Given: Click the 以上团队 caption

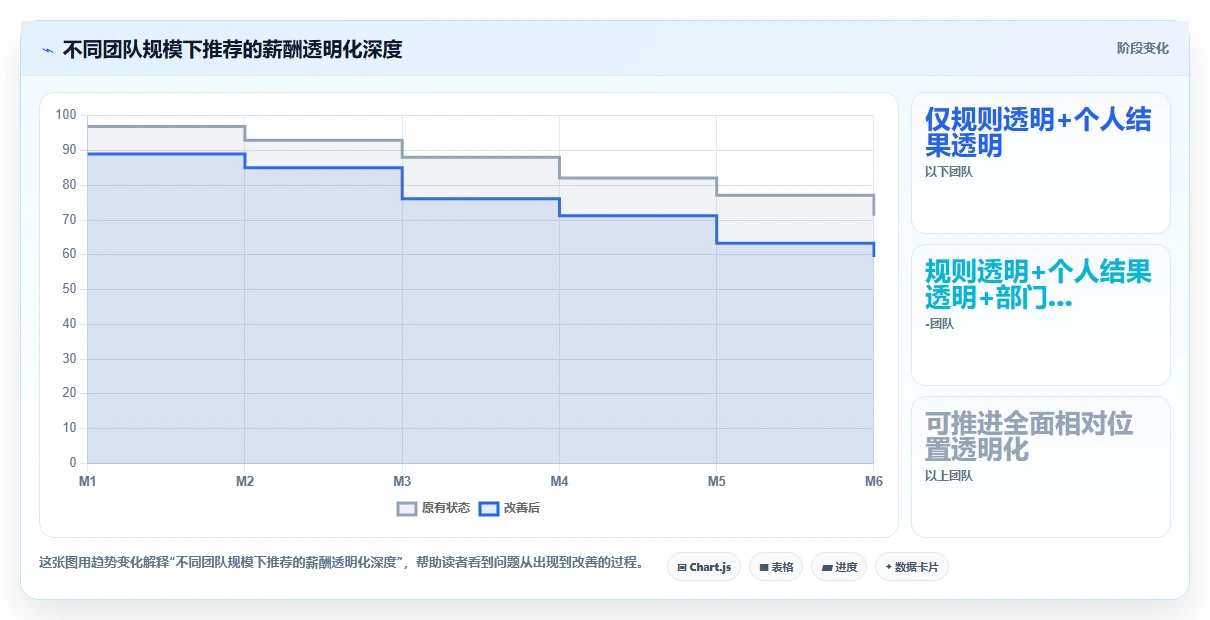Looking at the screenshot, I should coord(949,476).
